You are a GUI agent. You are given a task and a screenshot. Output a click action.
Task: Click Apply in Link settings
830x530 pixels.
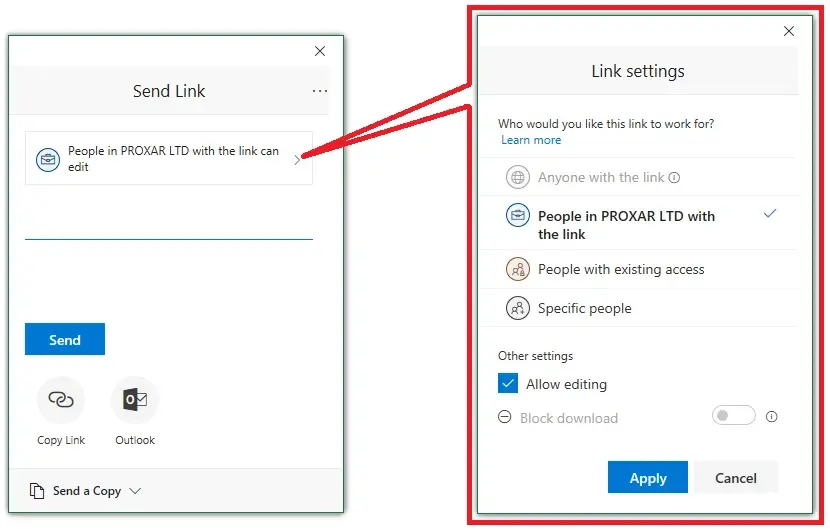pos(647,477)
